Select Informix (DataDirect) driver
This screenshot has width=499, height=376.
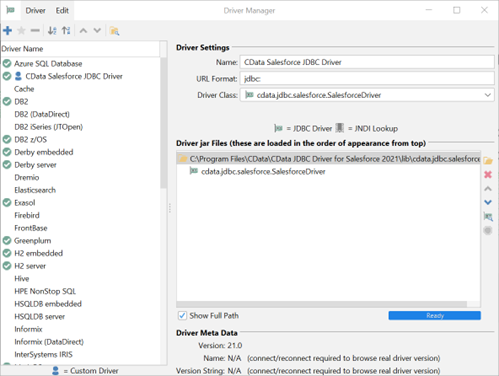click(49, 342)
